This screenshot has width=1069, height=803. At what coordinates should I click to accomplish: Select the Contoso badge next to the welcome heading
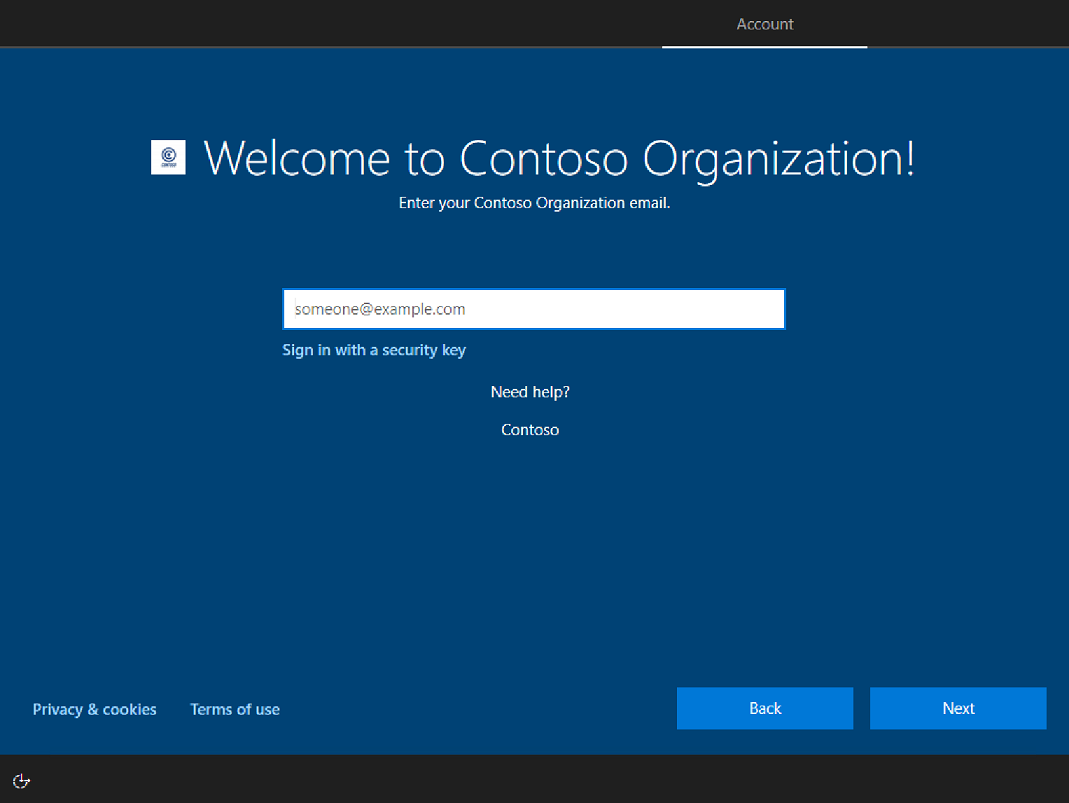click(x=168, y=157)
